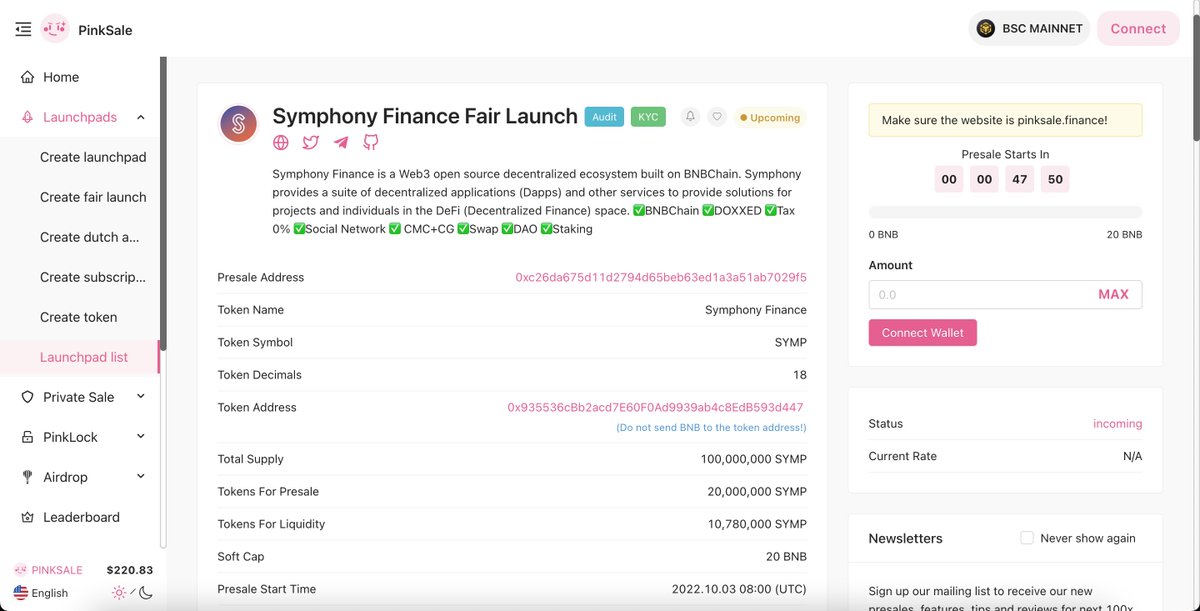Collapse the sidebar with the hamburger icon
1200x611 pixels.
[23, 30]
